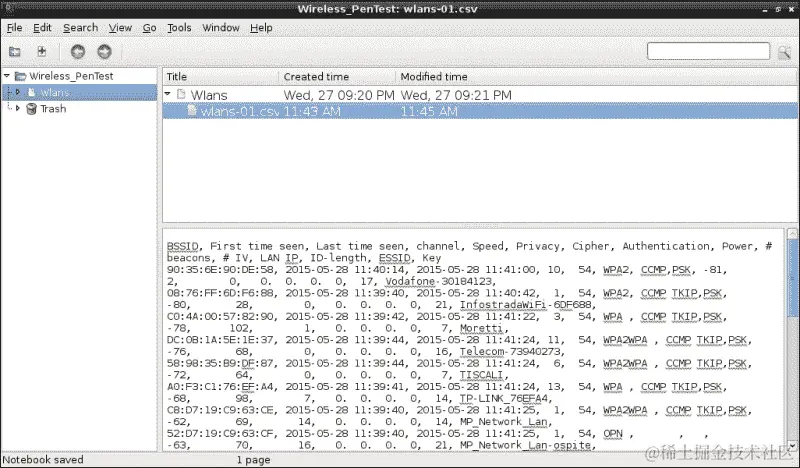Click the Moretti ESSID text

tap(481, 328)
